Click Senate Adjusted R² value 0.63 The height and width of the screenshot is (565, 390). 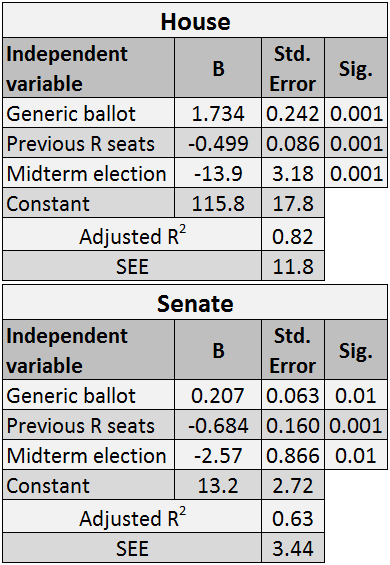click(x=293, y=517)
